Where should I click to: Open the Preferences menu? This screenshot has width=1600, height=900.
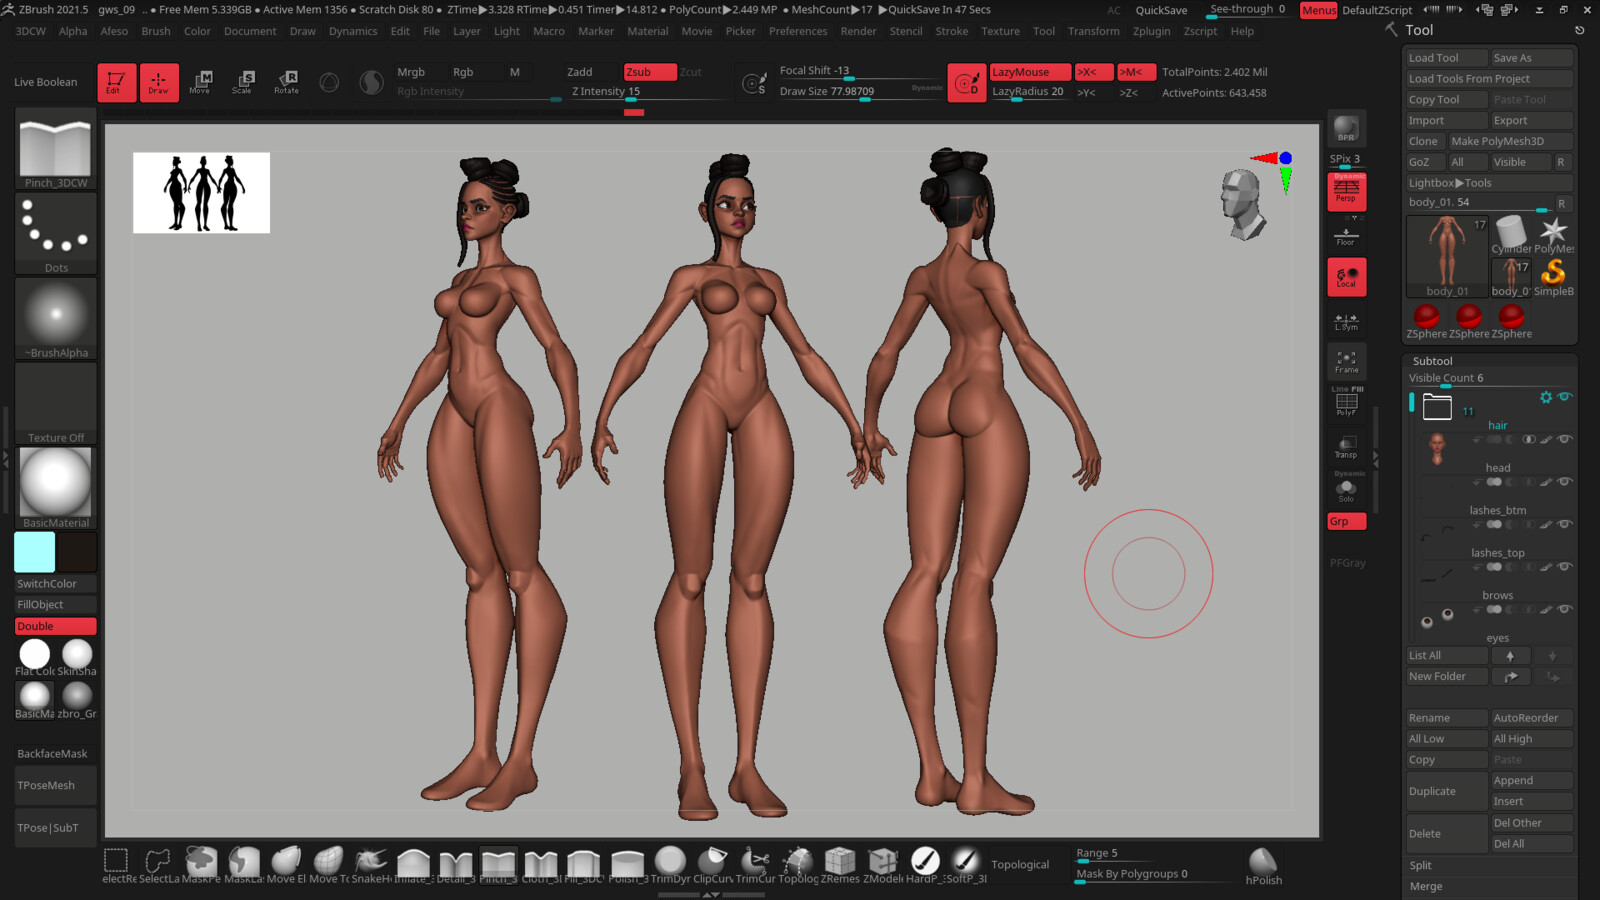point(798,31)
